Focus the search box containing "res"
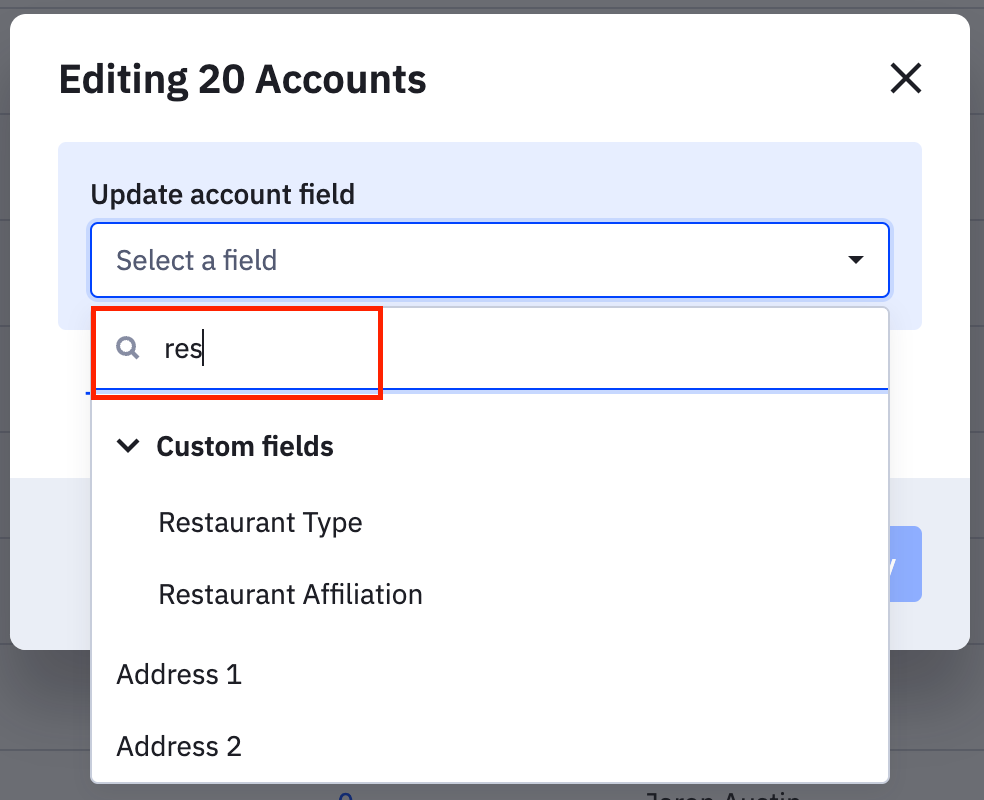Screen dimensions: 984x800 500,348
